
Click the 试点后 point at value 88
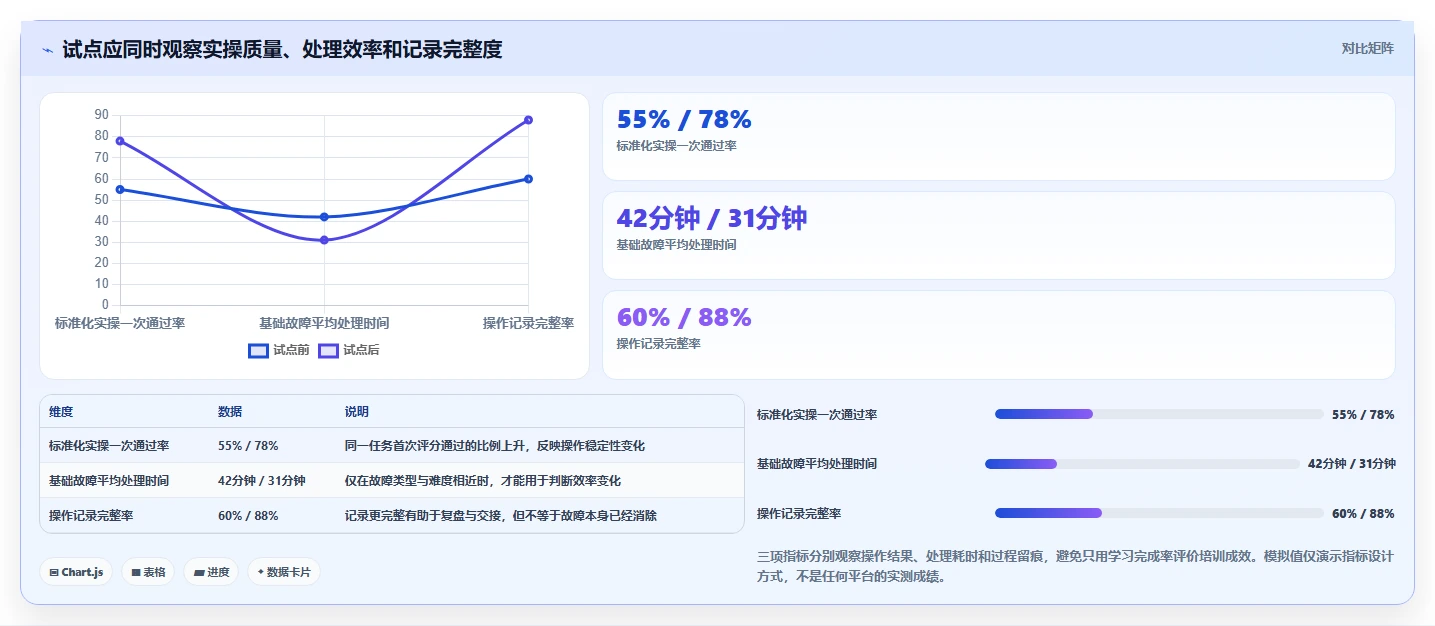(x=528, y=120)
